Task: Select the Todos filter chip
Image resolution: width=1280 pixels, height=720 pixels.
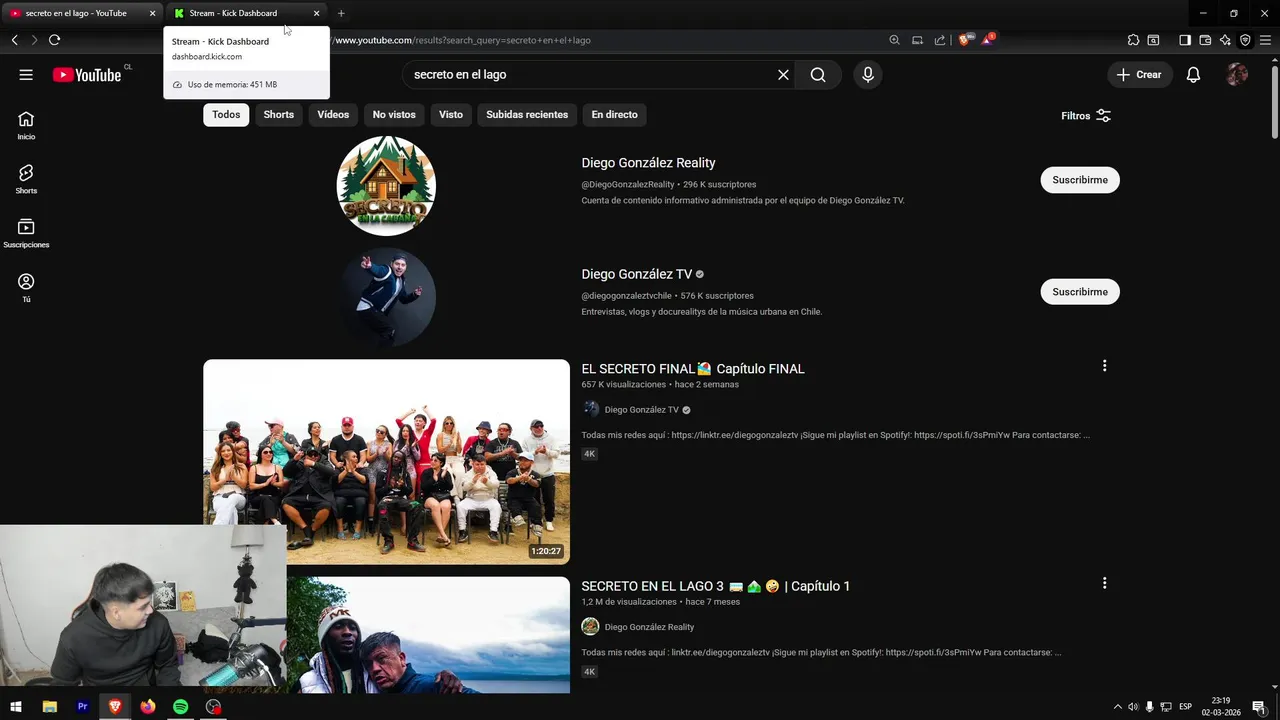Action: (x=226, y=115)
